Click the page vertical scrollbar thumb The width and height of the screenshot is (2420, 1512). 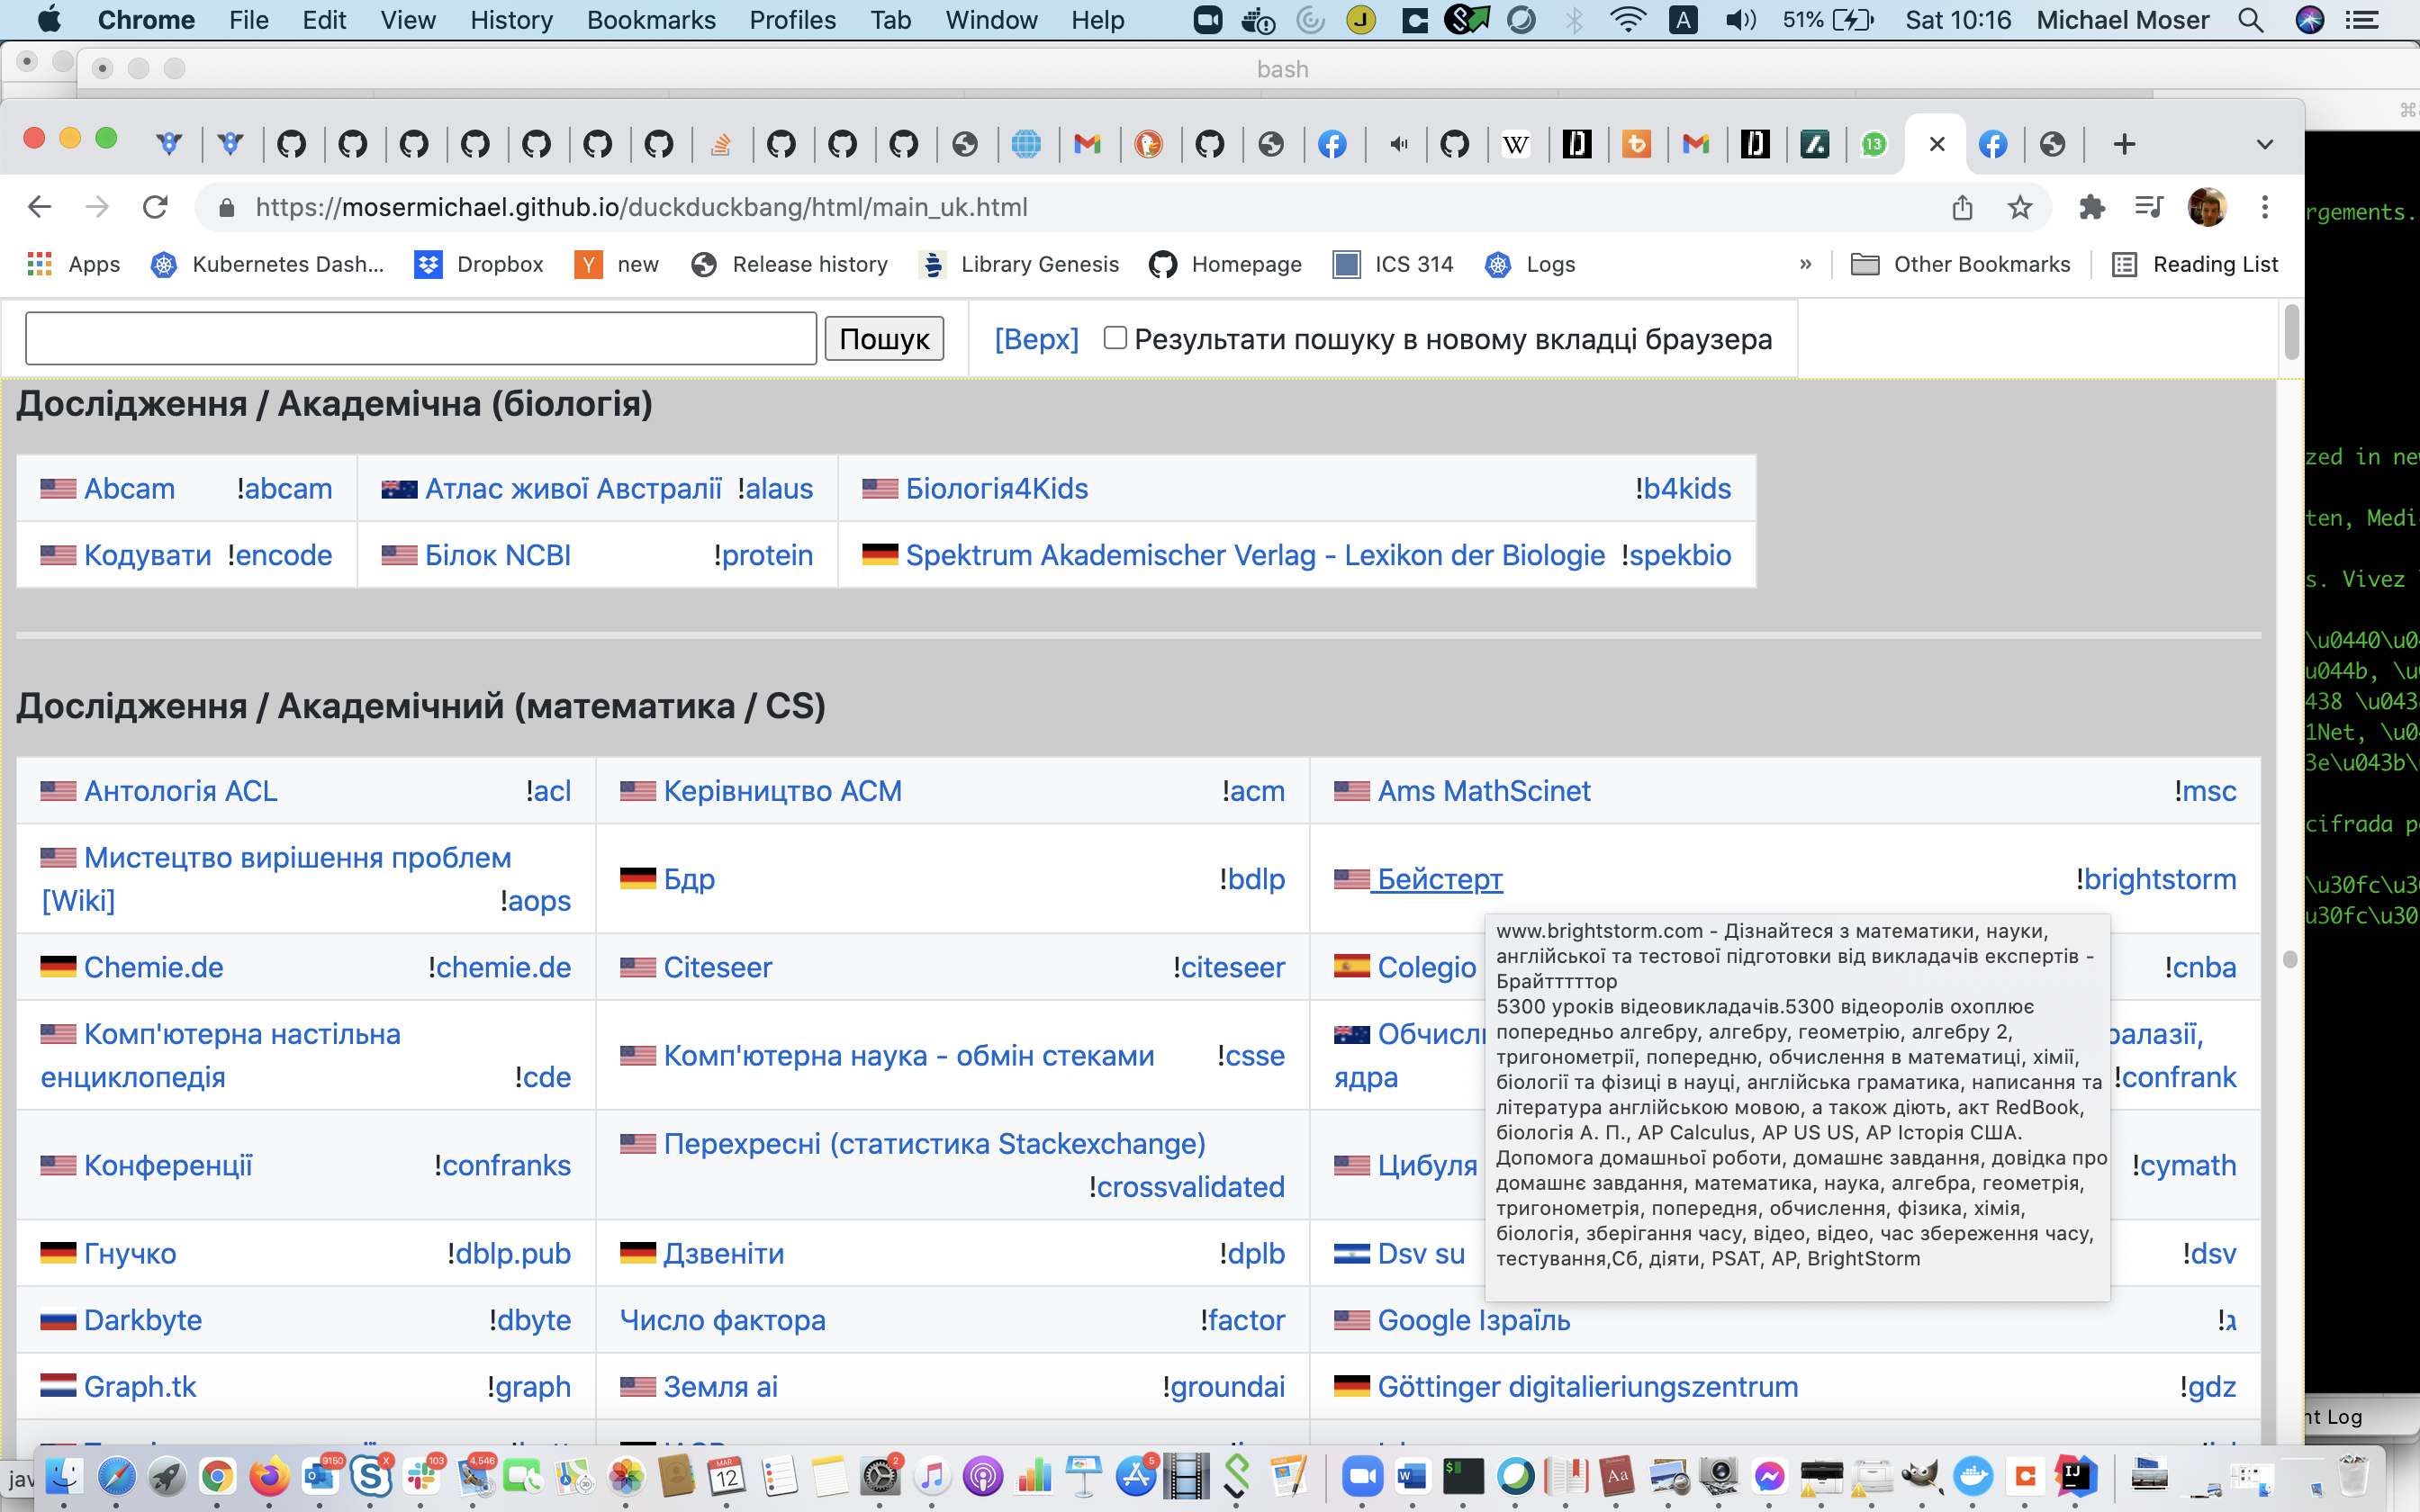[x=2292, y=333]
